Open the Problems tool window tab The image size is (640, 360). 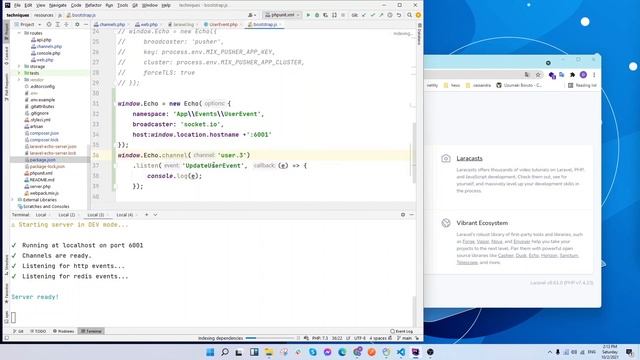pos(64,331)
